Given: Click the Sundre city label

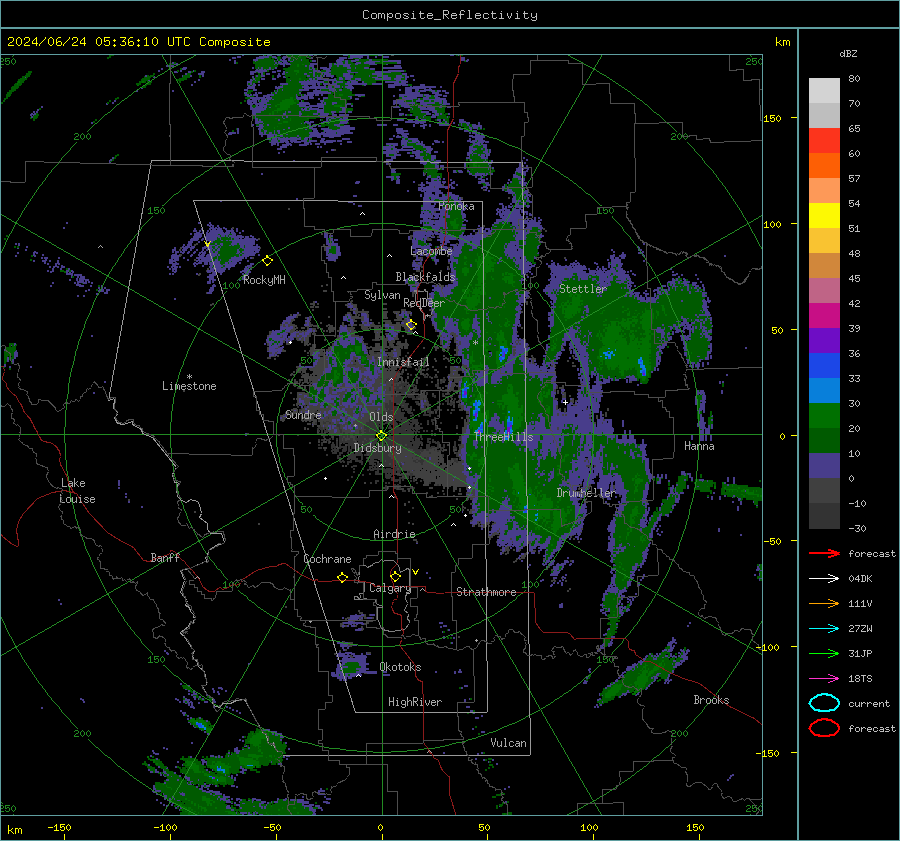Looking at the screenshot, I should tap(303, 414).
